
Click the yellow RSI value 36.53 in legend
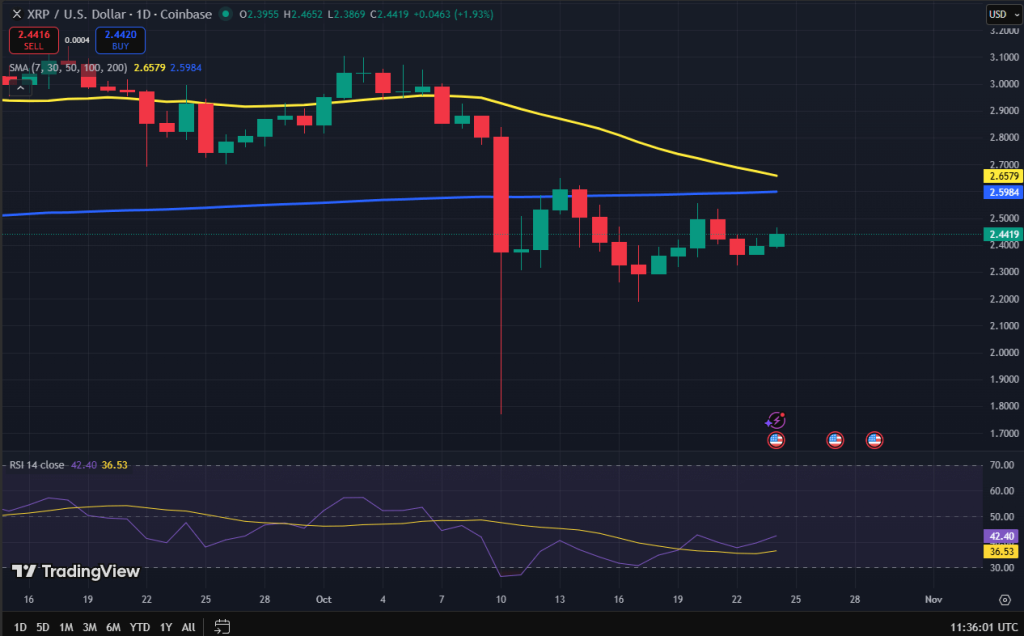(x=114, y=465)
